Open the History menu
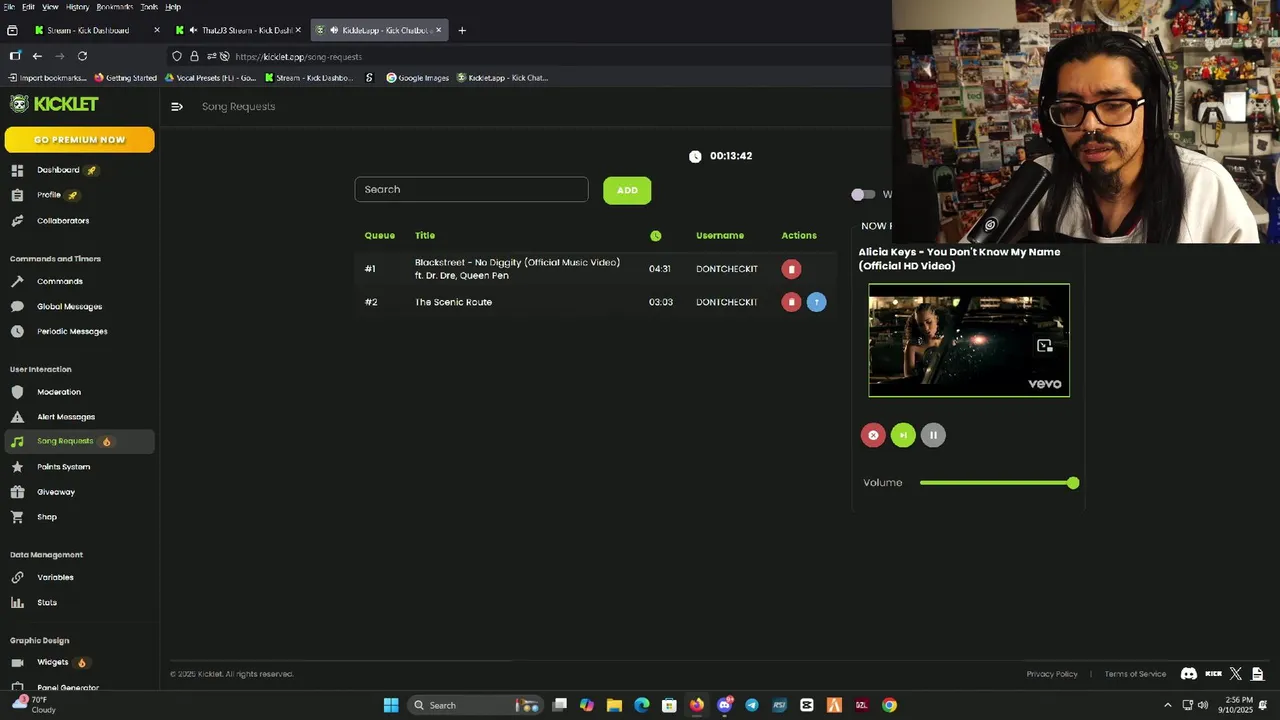Image resolution: width=1280 pixels, height=720 pixels. pos(77,7)
